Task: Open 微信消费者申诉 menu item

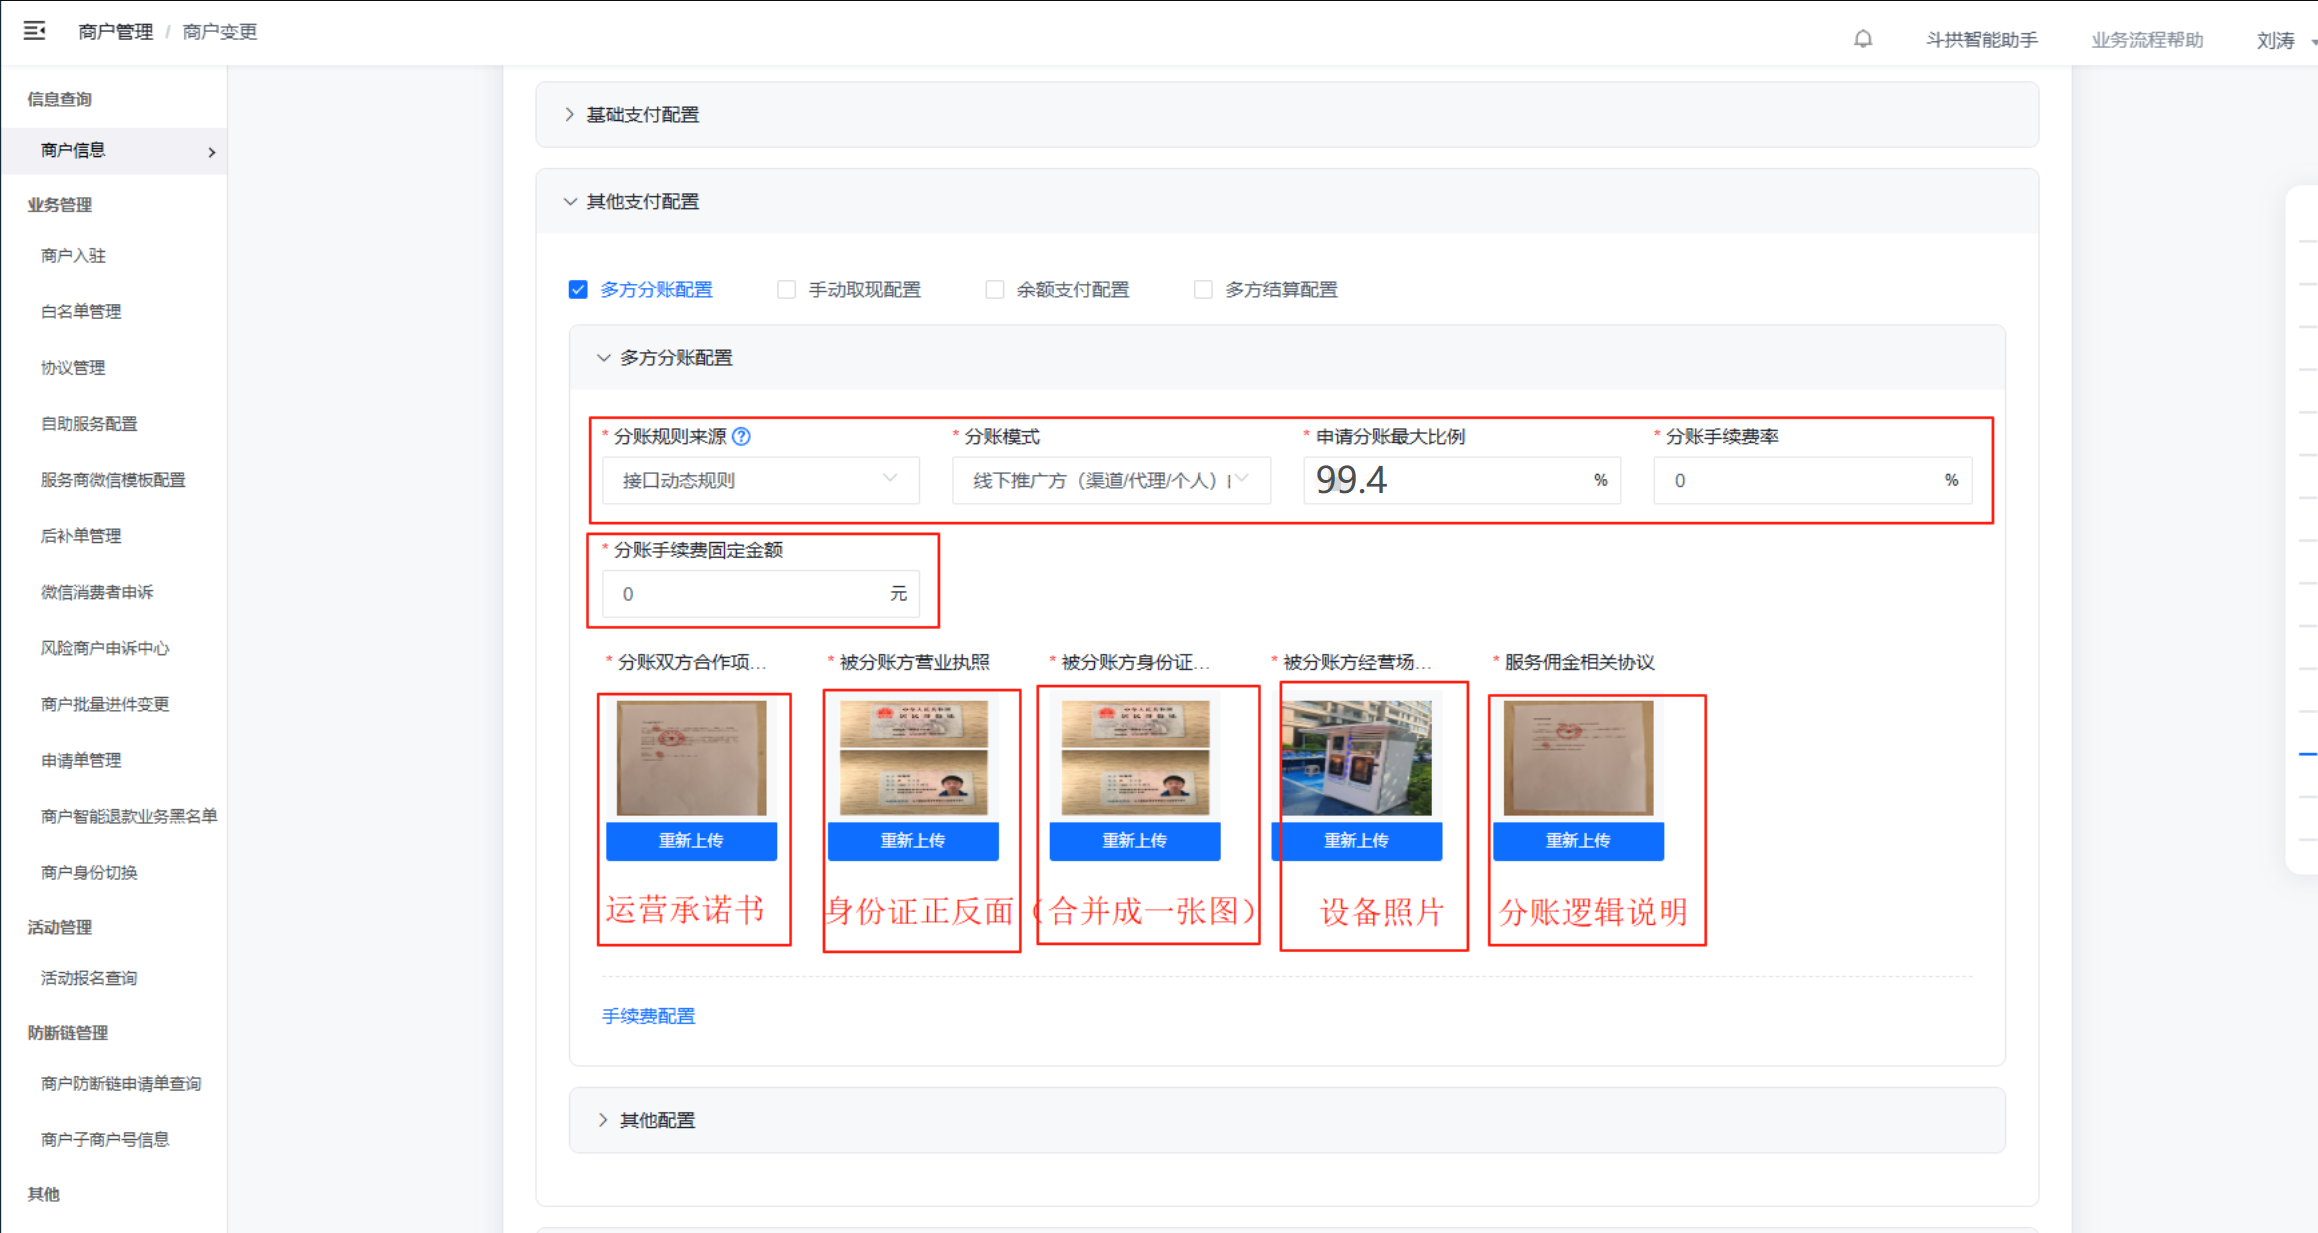Action: 97,592
